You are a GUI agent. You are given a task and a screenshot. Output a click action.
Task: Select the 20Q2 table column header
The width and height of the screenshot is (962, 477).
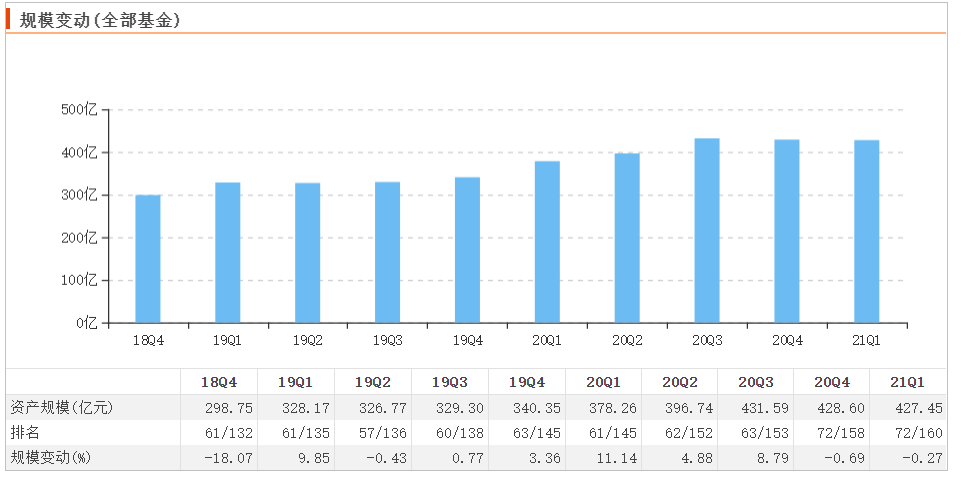(x=680, y=382)
